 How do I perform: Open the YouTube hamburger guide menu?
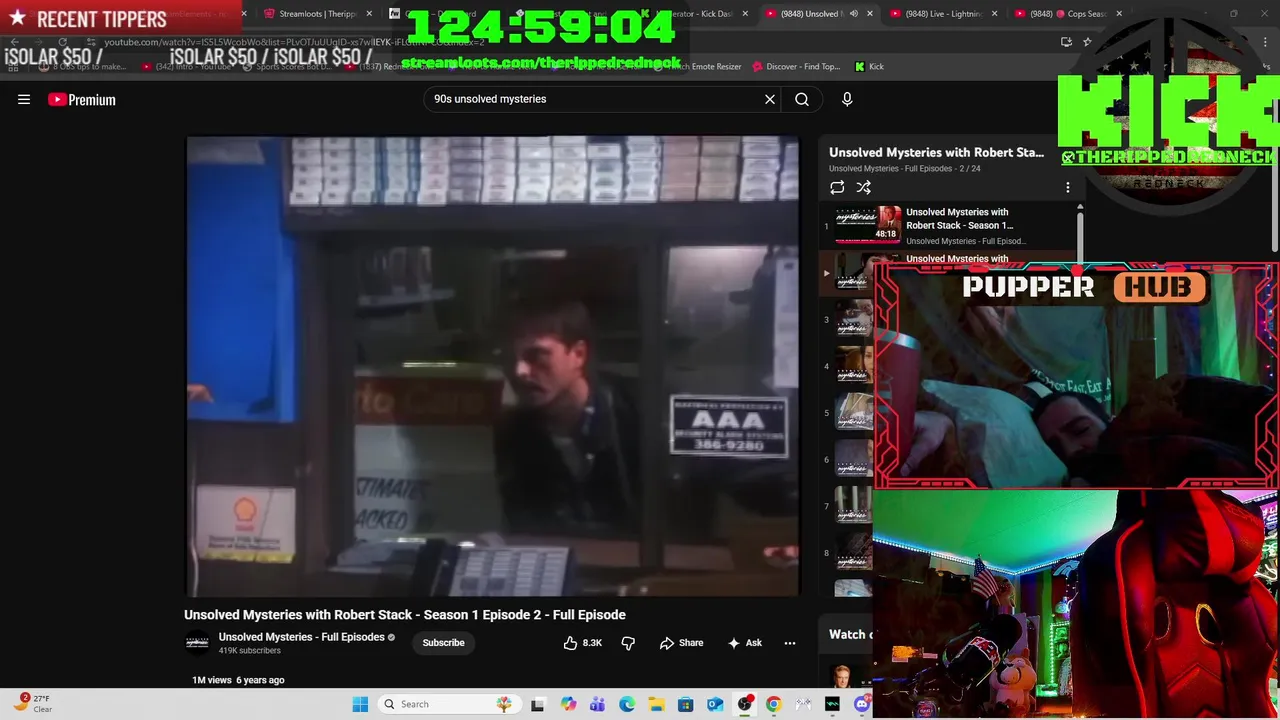pos(24,99)
